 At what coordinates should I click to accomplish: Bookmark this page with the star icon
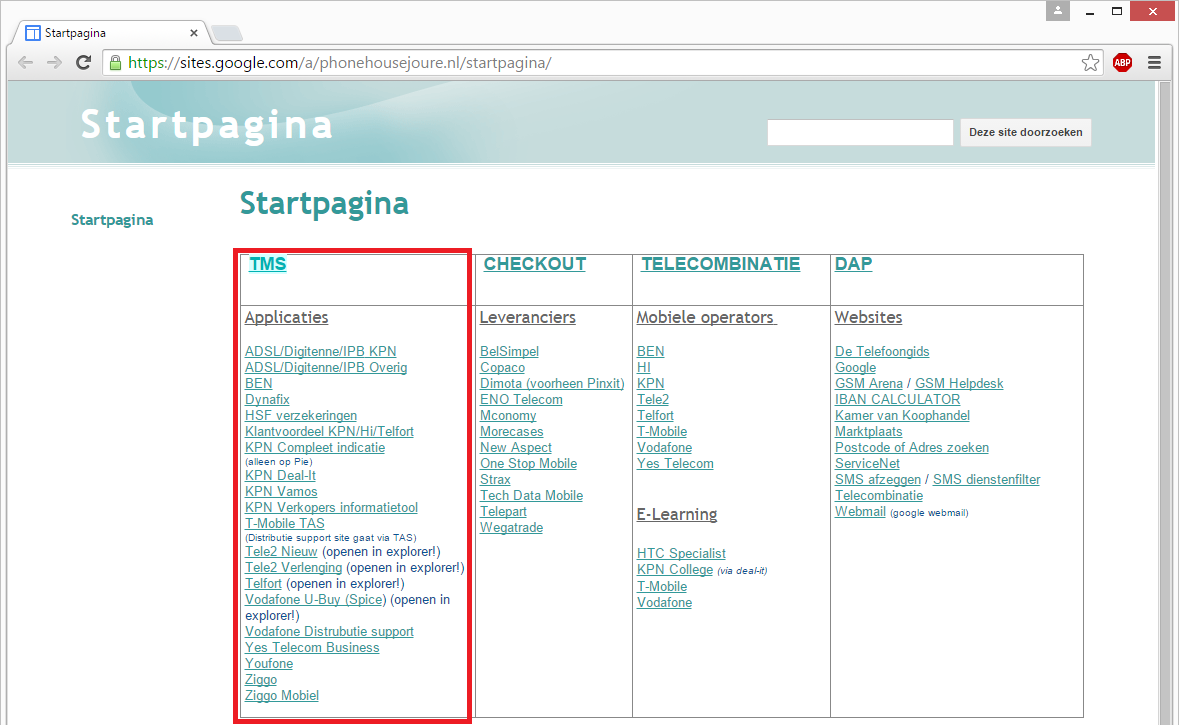[1090, 63]
